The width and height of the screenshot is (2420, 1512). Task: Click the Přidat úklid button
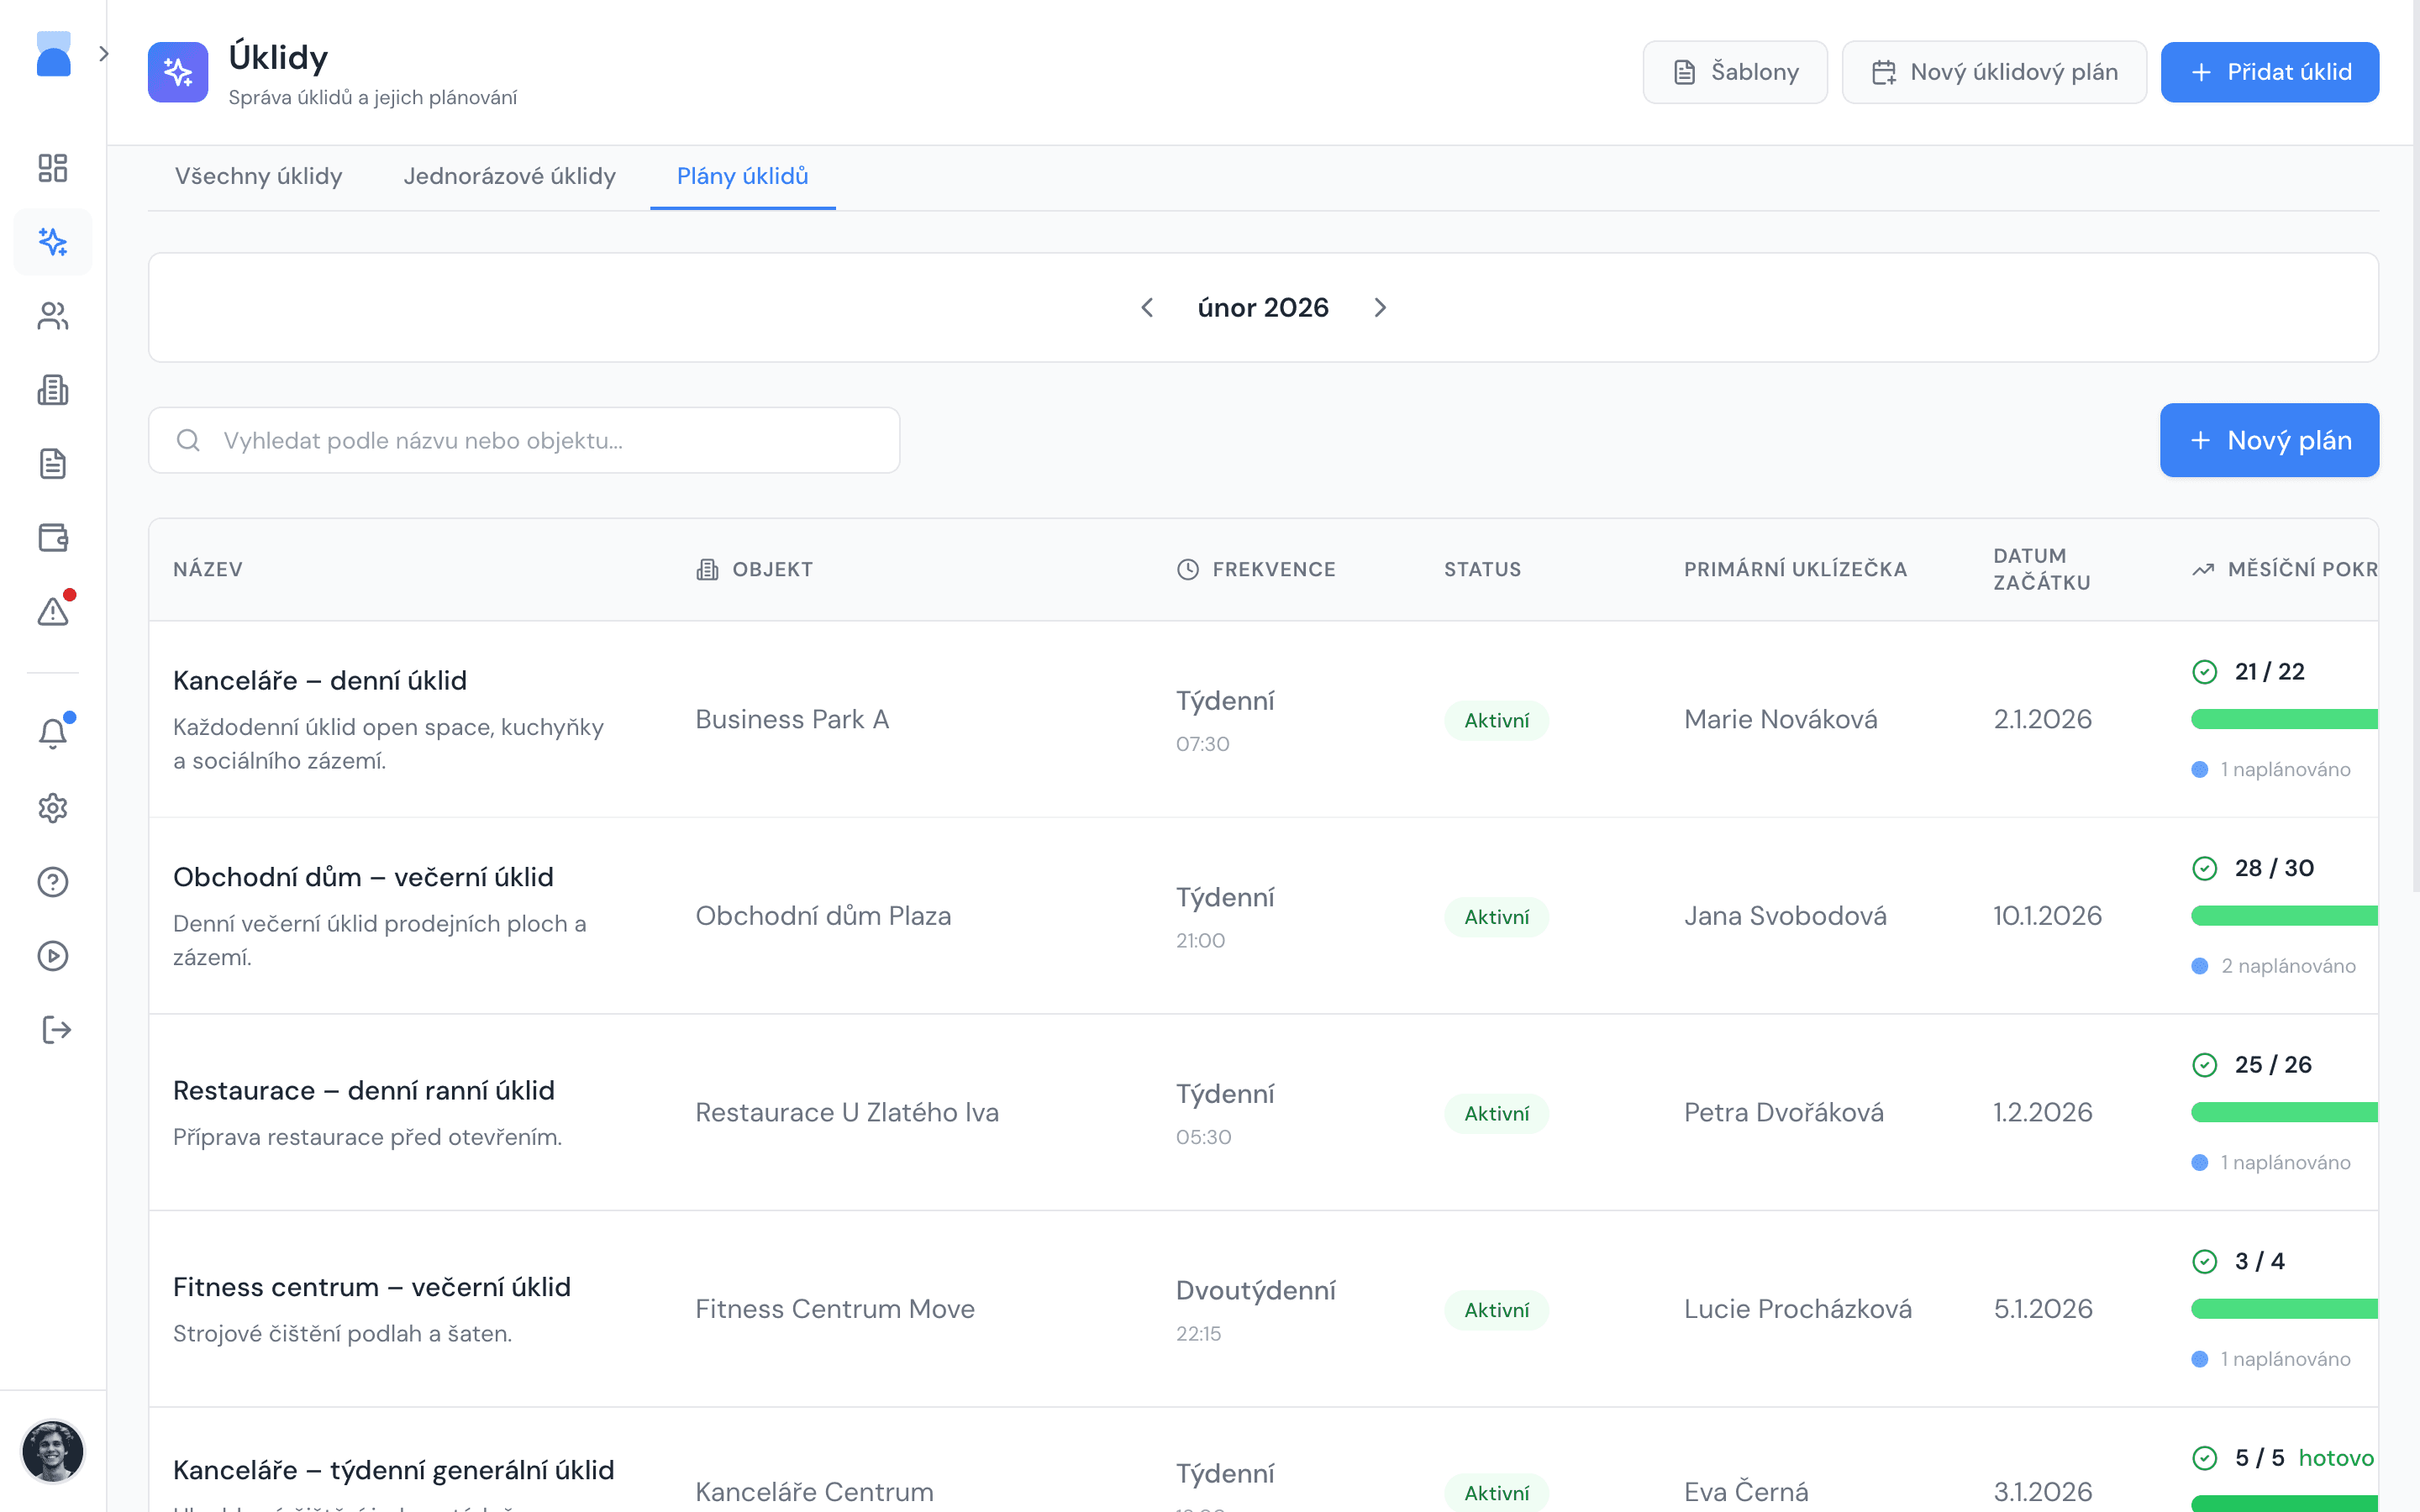point(2269,72)
